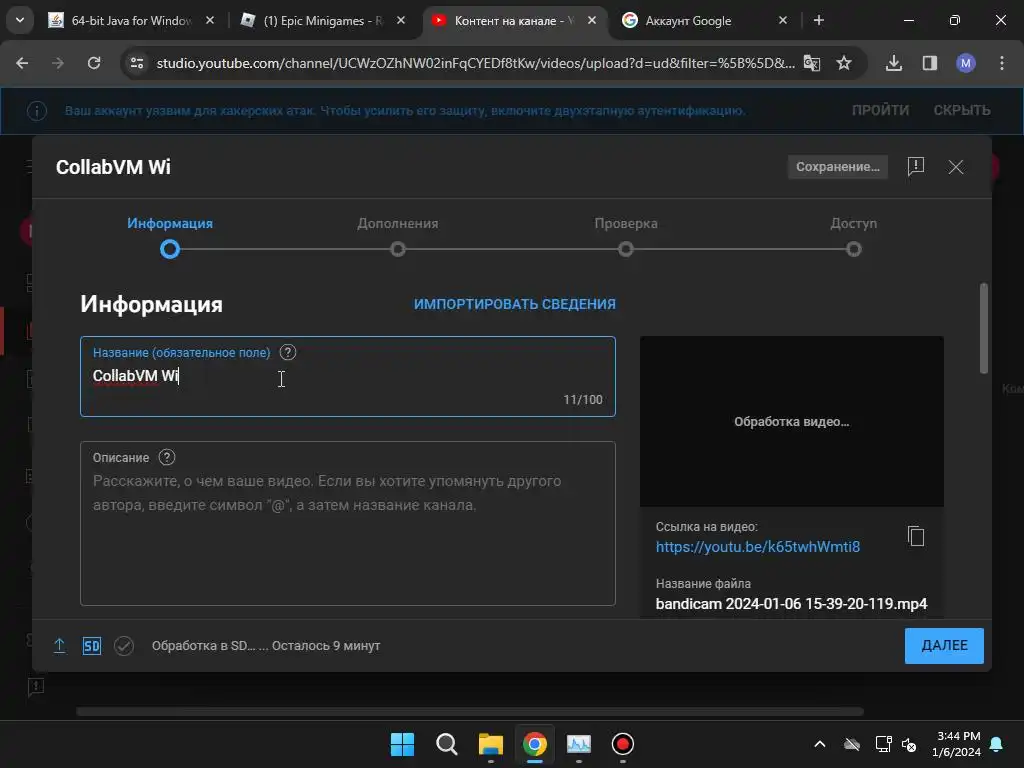Click the Описание description text area
This screenshot has width=1024, height=768.
click(348, 524)
